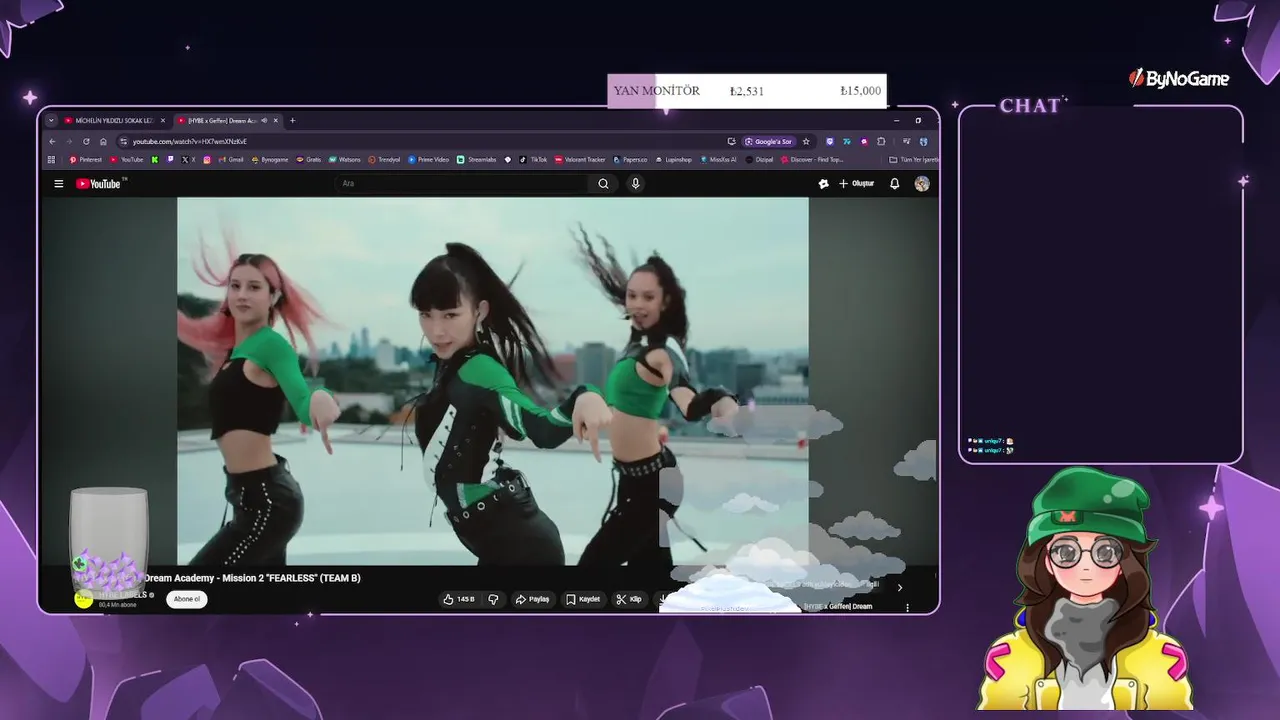
Task: Create a clip with Klip button
Action: point(629,599)
